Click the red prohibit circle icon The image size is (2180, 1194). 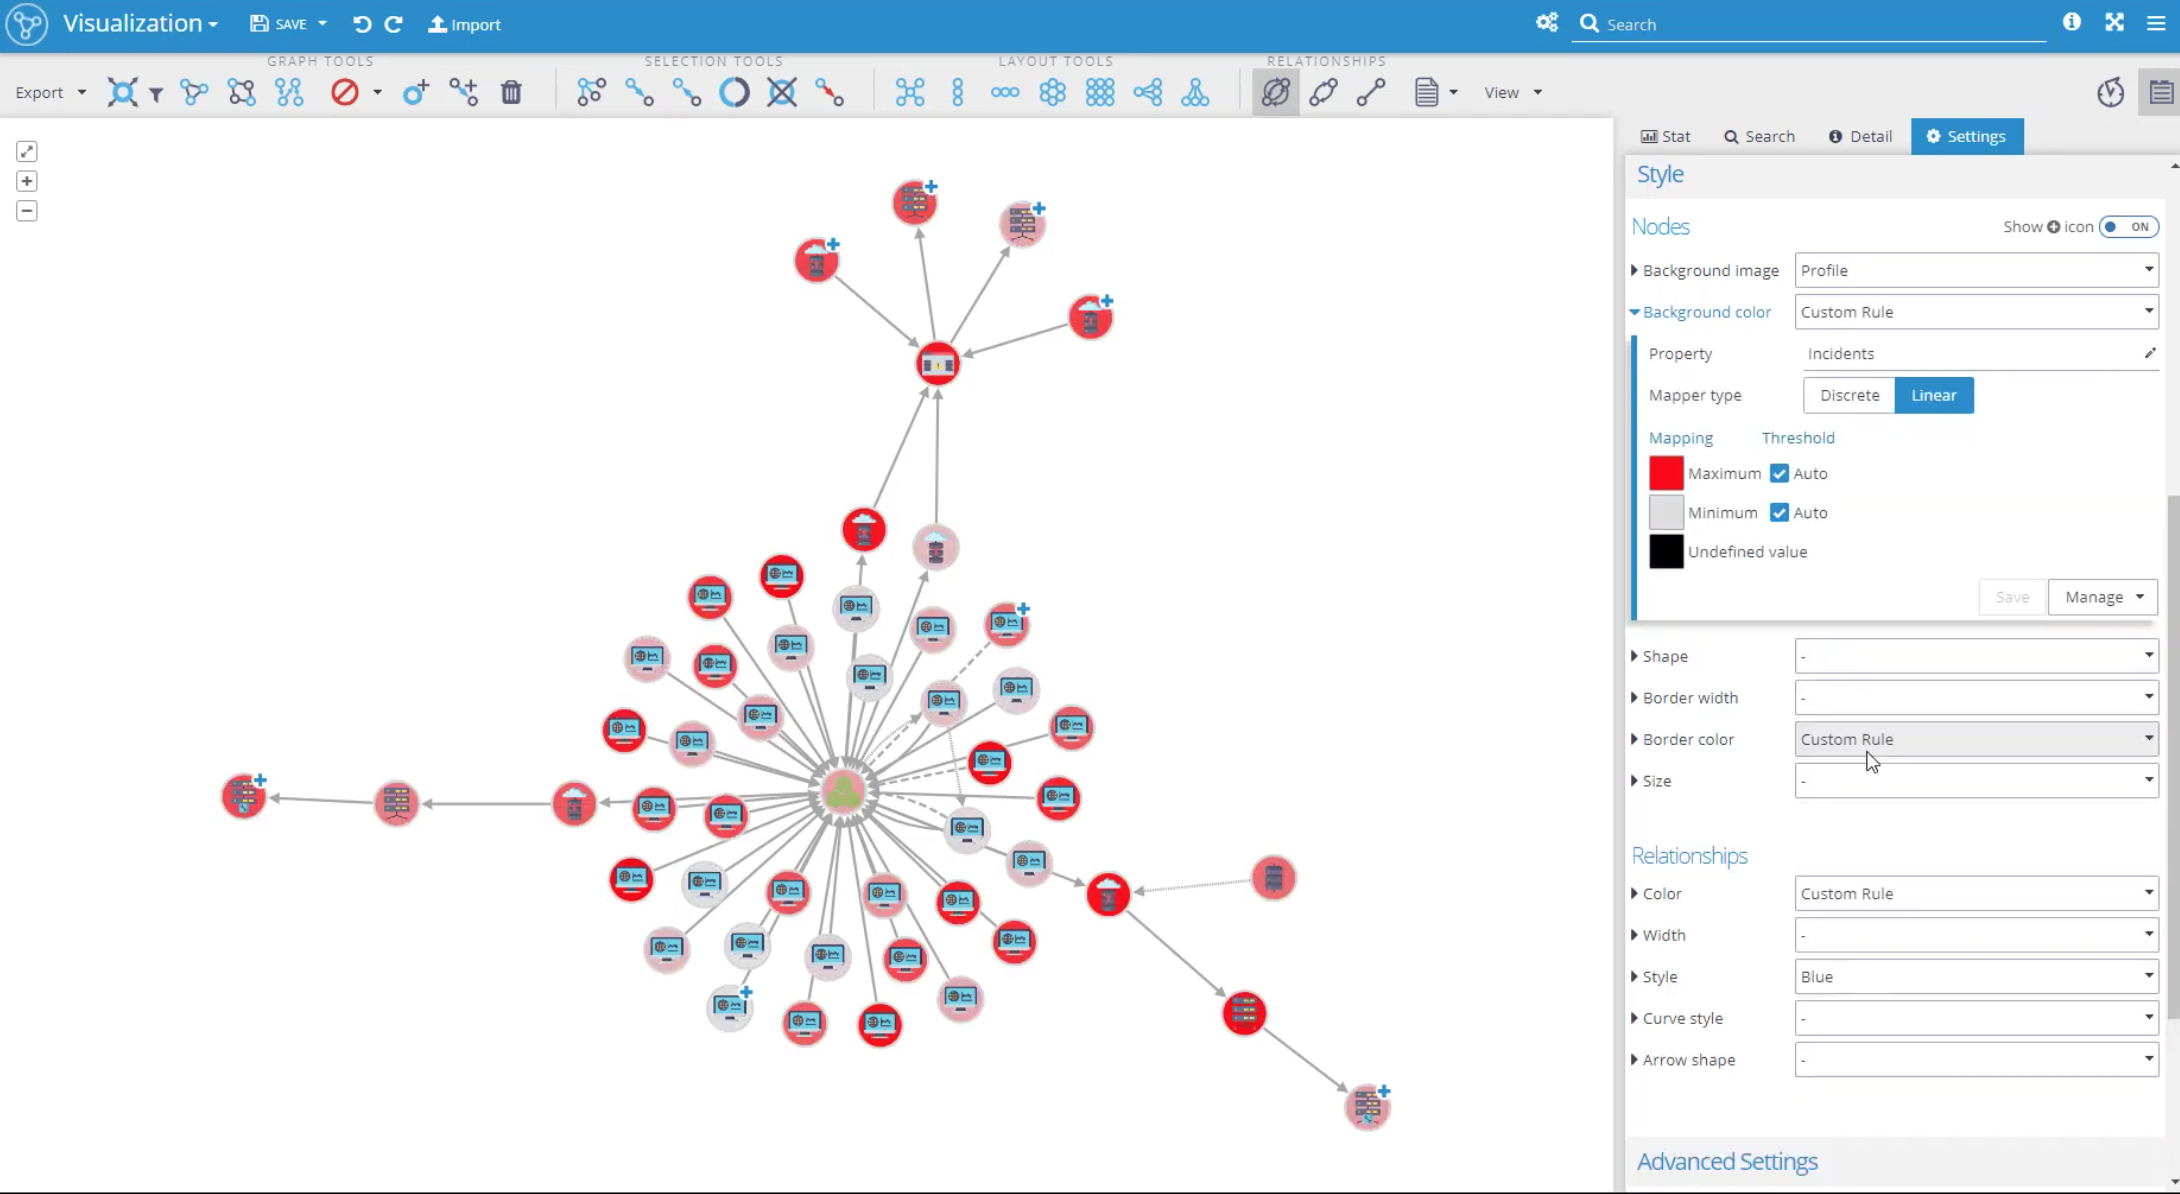coord(344,92)
